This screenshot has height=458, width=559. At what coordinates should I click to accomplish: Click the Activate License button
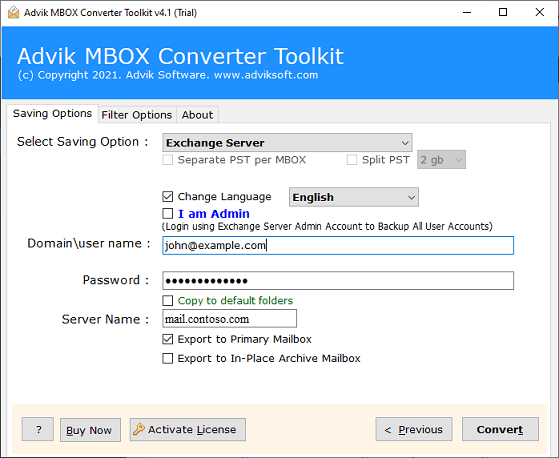click(x=188, y=429)
